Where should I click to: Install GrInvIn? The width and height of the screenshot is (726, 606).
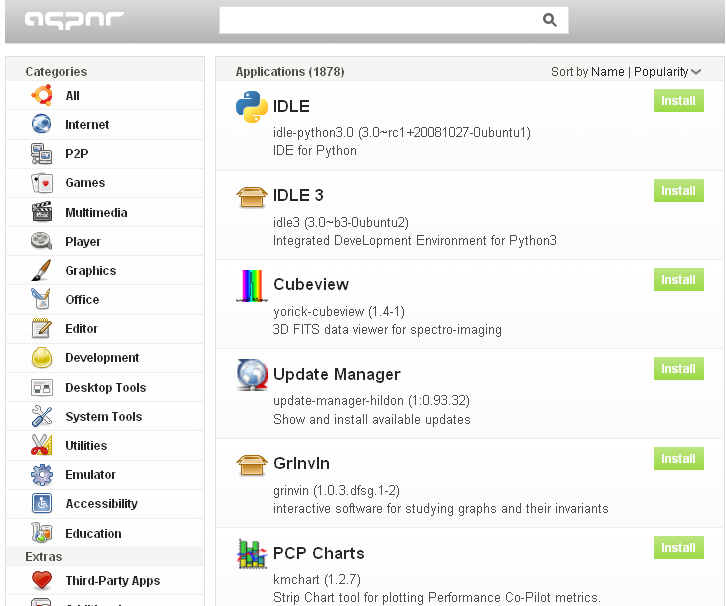pyautogui.click(x=679, y=458)
